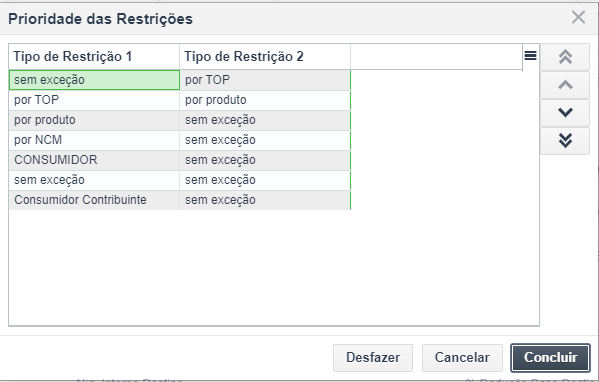Move selected row up one position
Screen dimensions: 599x382
point(565,85)
